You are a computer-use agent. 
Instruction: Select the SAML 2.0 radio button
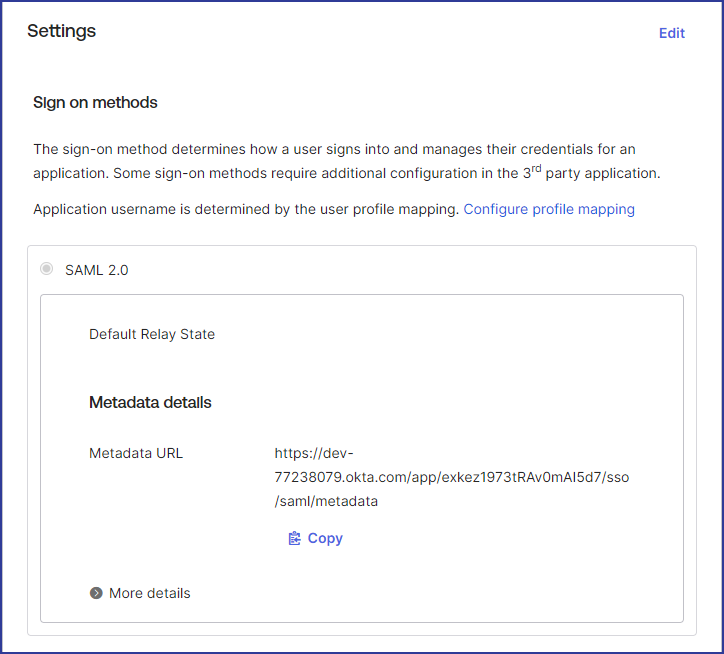click(x=47, y=269)
